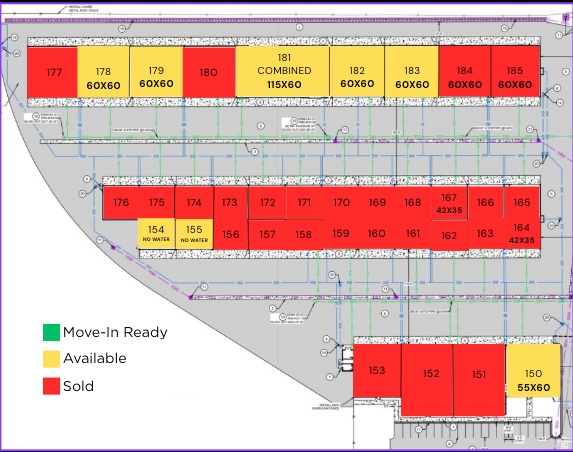Select unit 171 block
This screenshot has width=573, height=452.
[304, 203]
